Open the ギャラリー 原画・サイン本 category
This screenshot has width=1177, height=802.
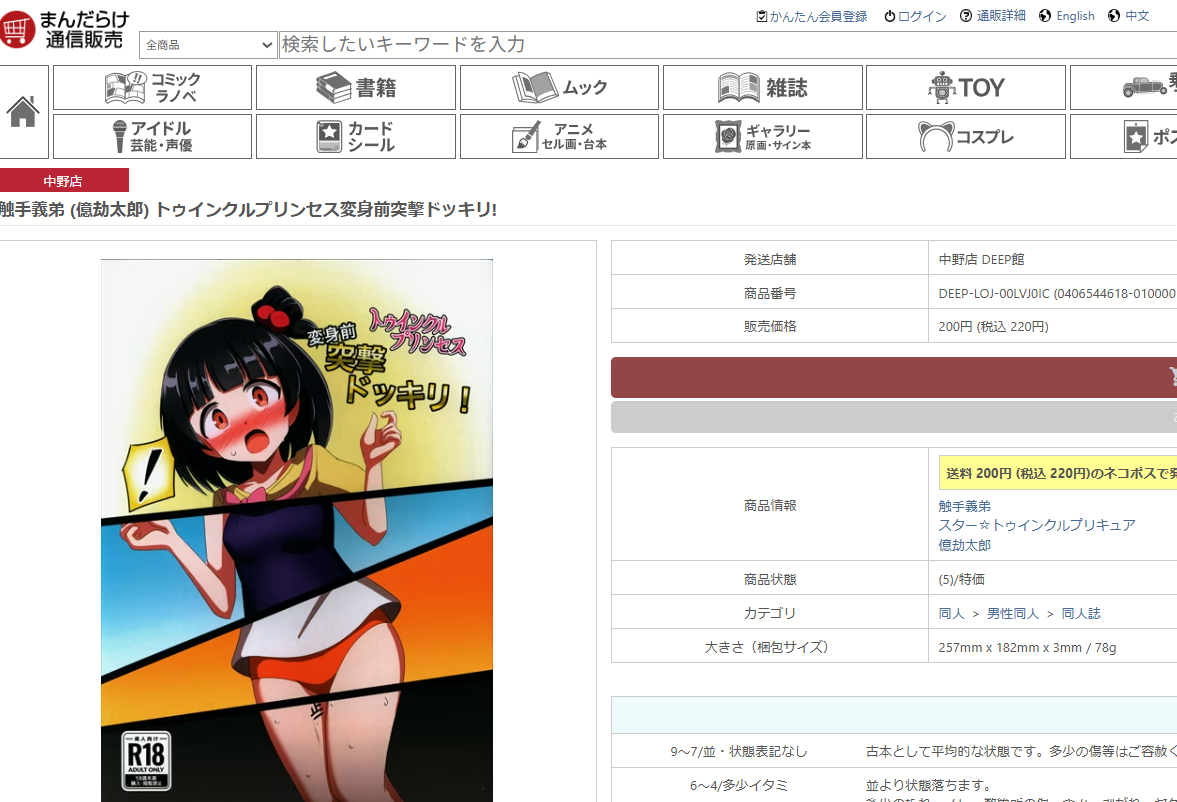[762, 136]
